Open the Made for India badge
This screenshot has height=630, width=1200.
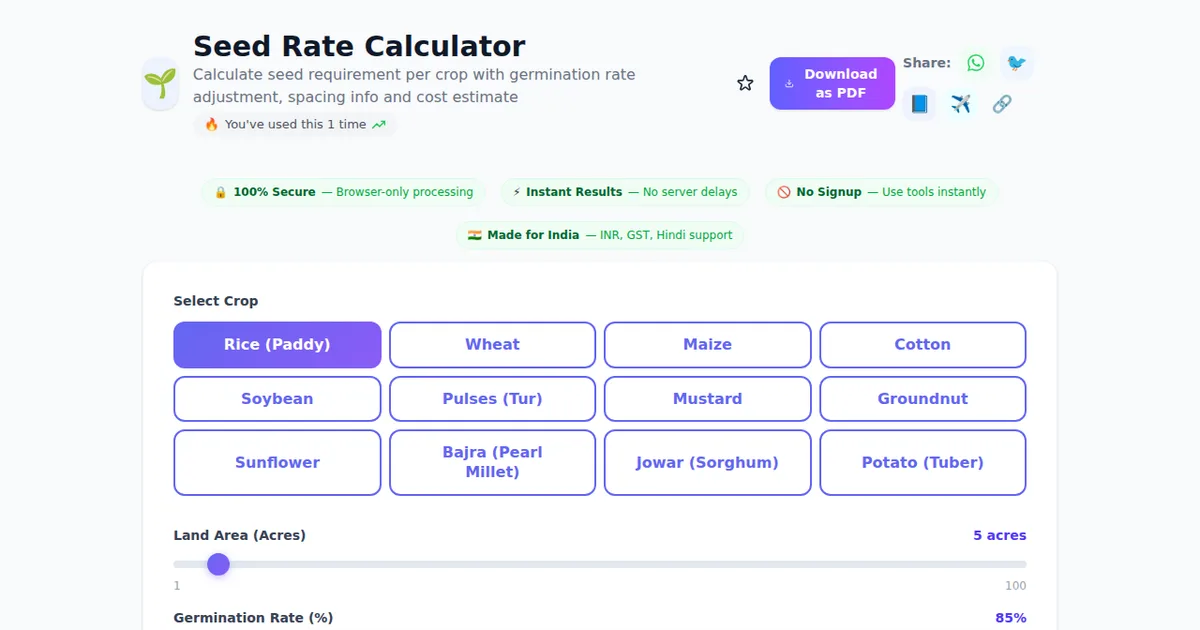pos(600,235)
